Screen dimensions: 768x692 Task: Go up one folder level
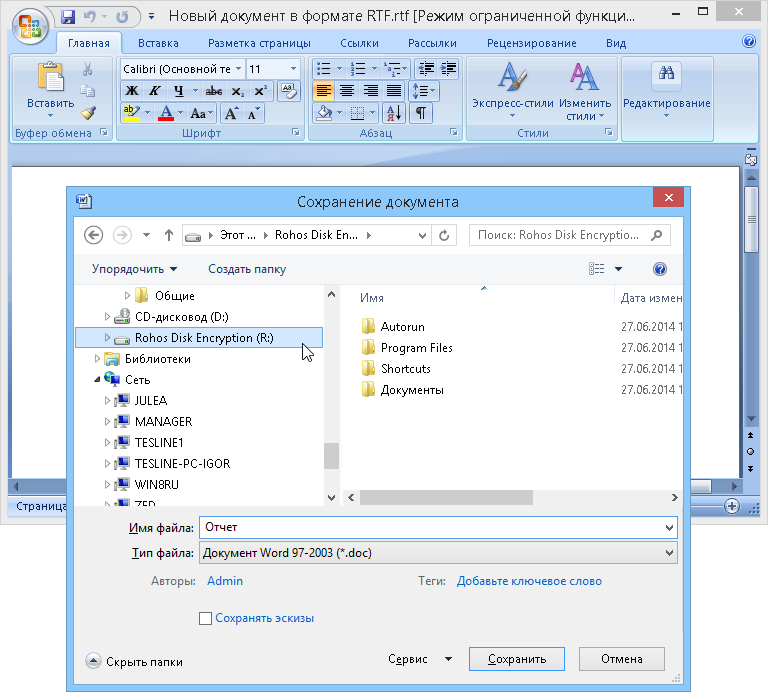point(168,235)
